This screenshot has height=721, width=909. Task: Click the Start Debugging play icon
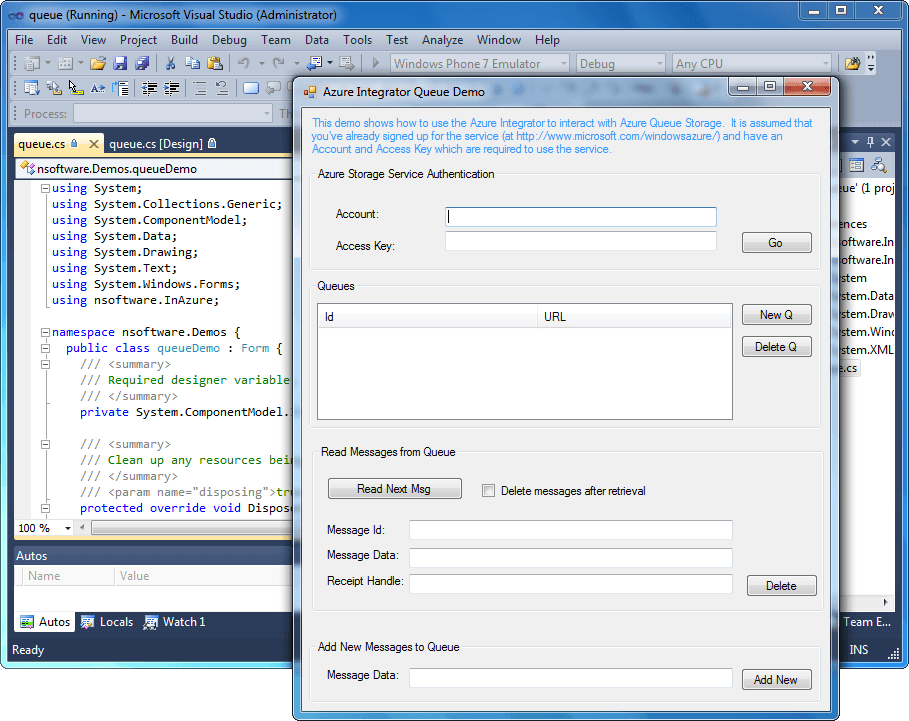point(376,63)
